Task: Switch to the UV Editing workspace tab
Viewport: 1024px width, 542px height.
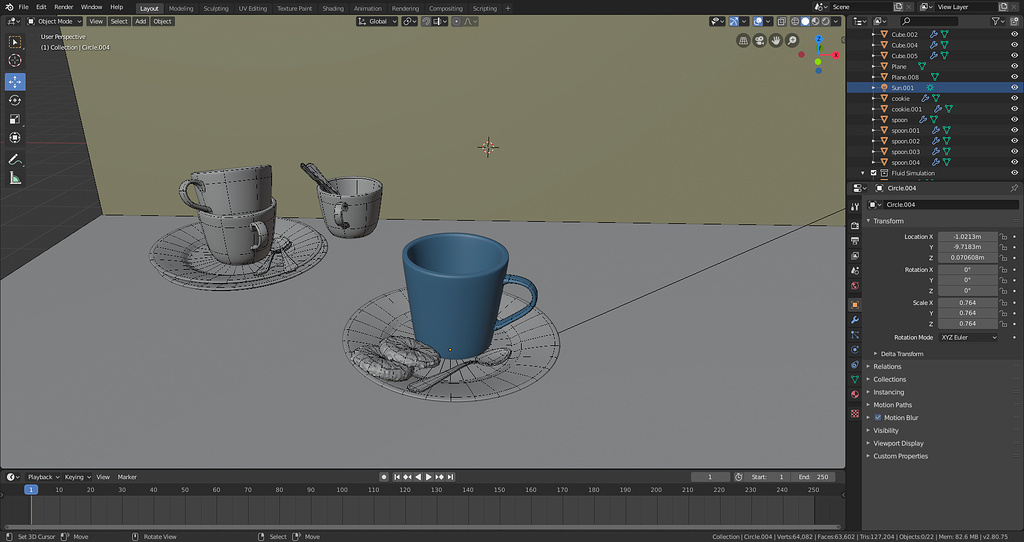Action: pyautogui.click(x=252, y=8)
